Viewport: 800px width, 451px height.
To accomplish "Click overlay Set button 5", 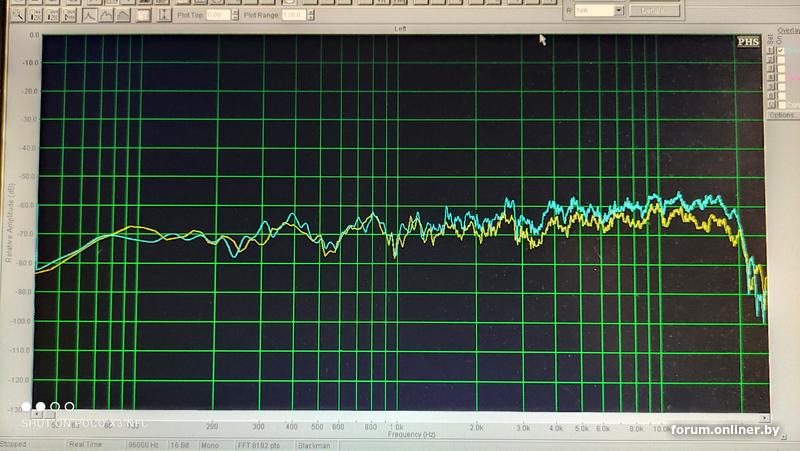I will tap(770, 86).
